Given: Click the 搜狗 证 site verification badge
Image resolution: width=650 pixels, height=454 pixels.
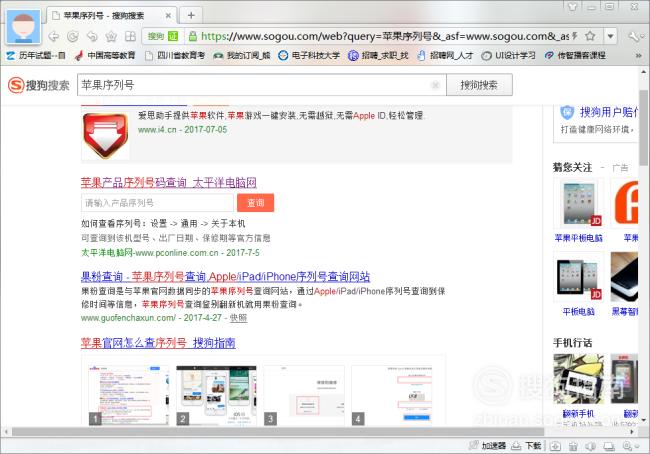Looking at the screenshot, I should [x=163, y=36].
